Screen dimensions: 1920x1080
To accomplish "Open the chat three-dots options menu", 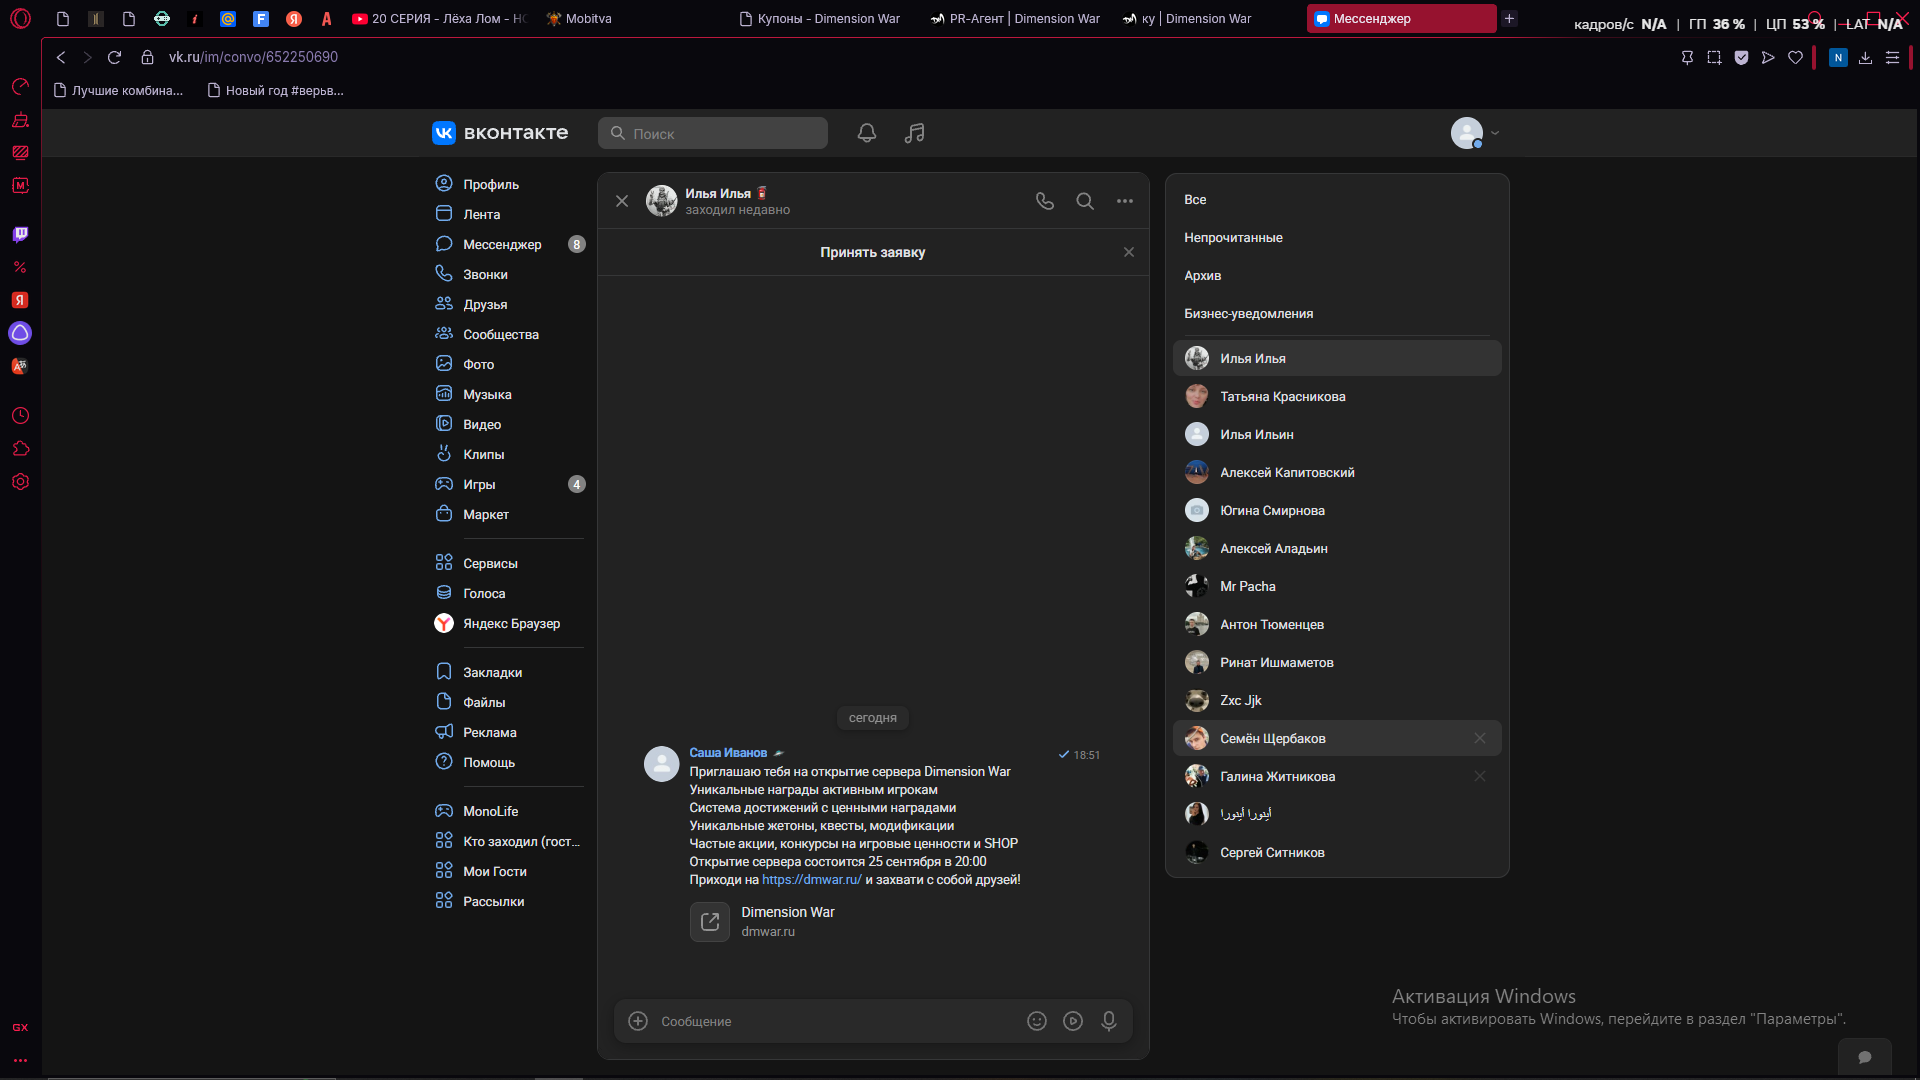I will coord(1125,201).
